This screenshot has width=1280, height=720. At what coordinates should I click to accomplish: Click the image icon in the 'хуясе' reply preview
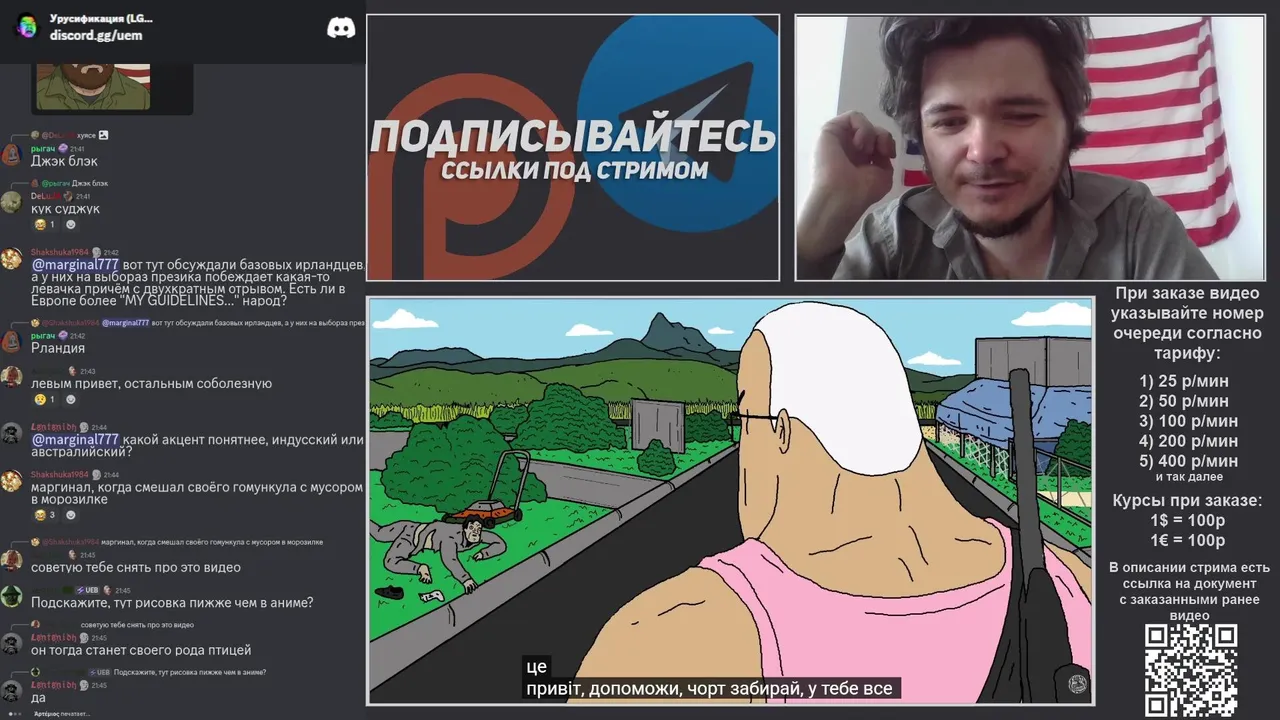click(103, 135)
